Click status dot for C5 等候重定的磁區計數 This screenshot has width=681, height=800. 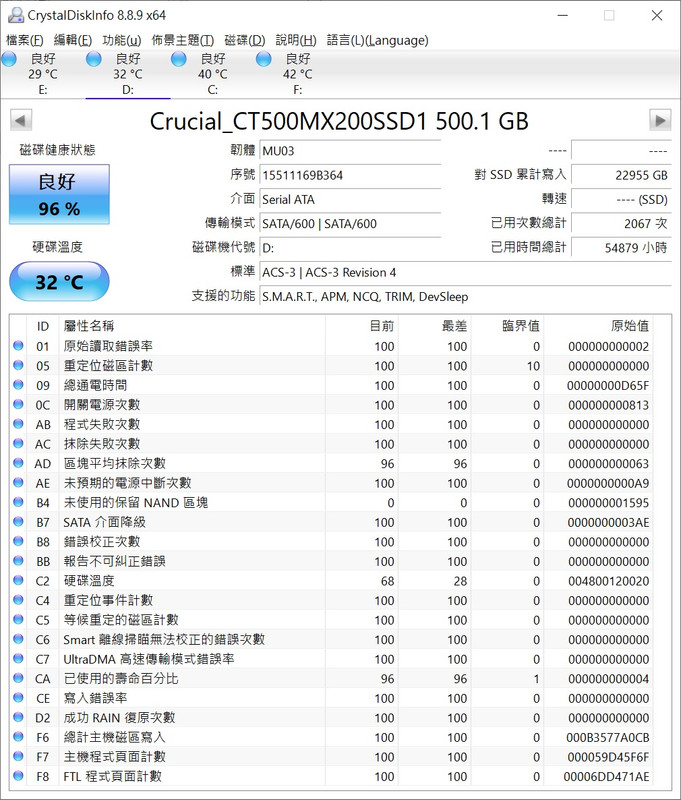click(18, 619)
